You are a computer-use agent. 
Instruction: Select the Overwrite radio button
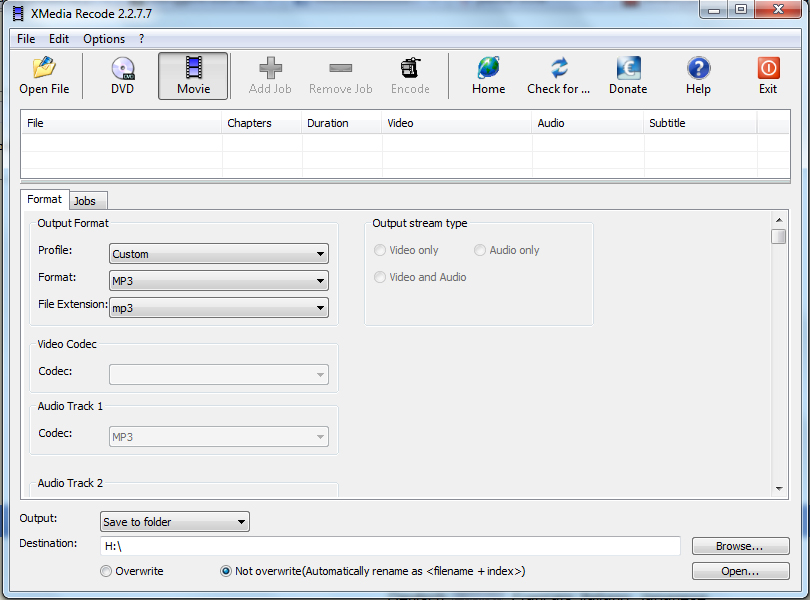[106, 571]
